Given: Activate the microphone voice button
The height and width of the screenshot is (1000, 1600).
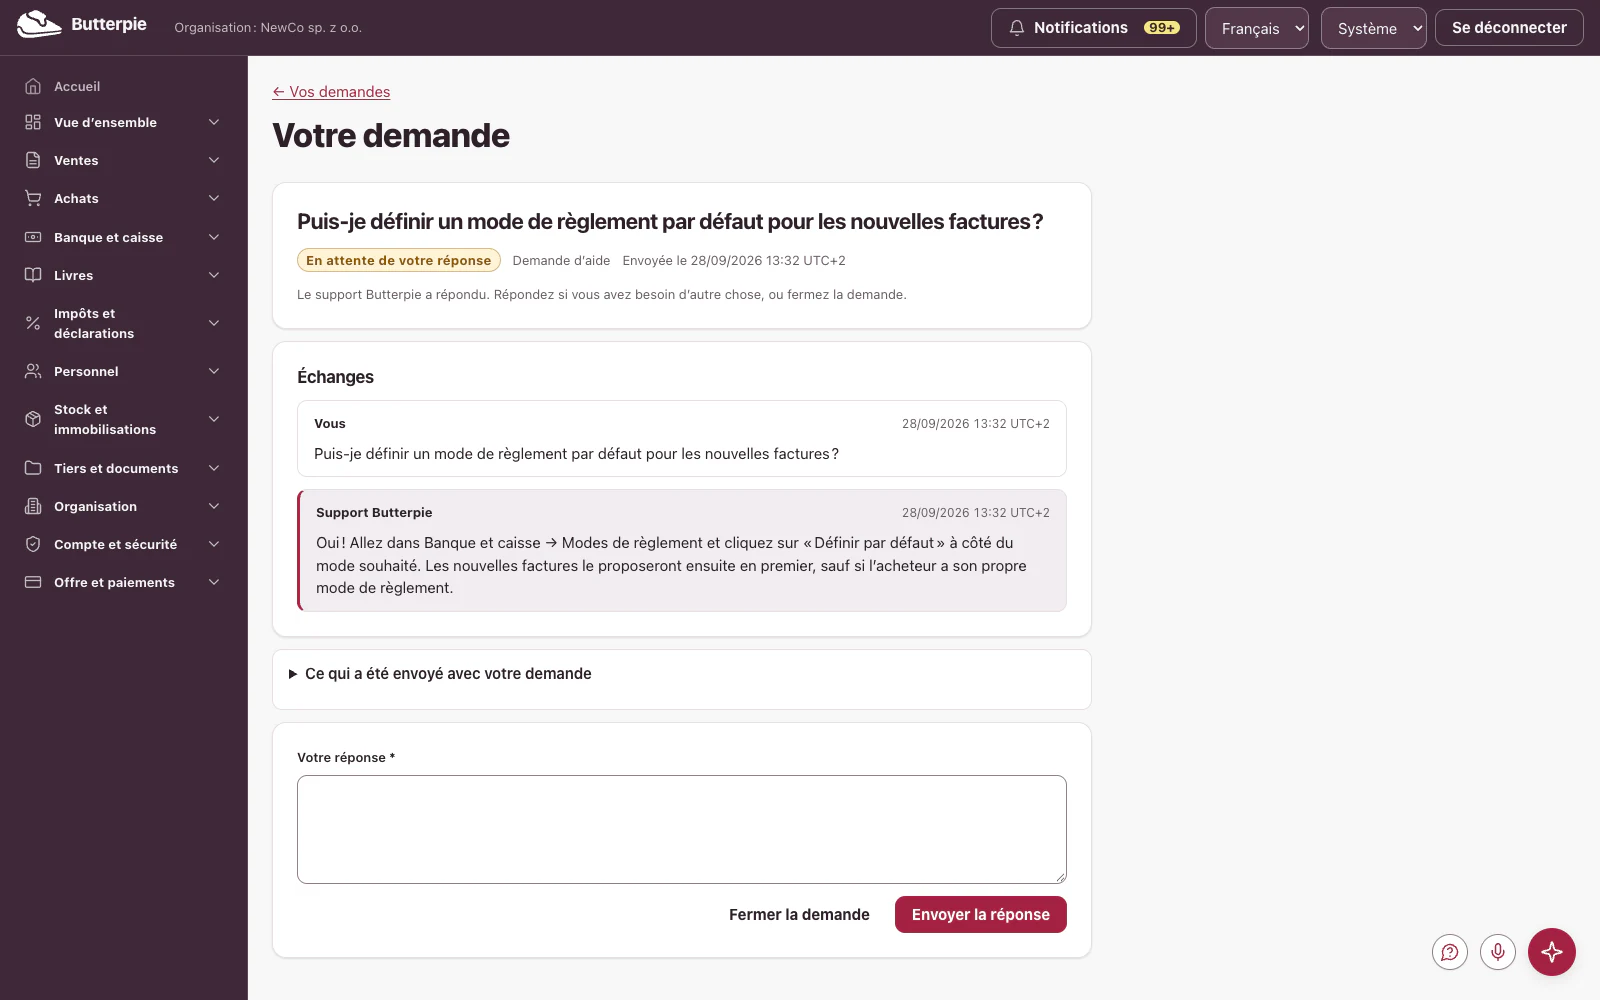Looking at the screenshot, I should tap(1498, 952).
